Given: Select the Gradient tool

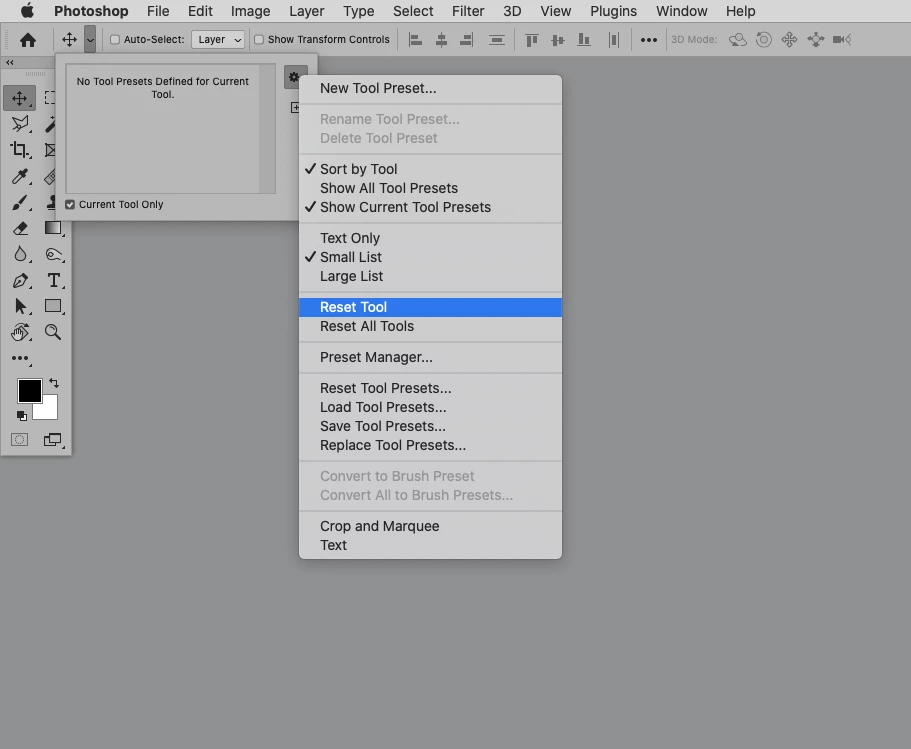Looking at the screenshot, I should point(53,228).
